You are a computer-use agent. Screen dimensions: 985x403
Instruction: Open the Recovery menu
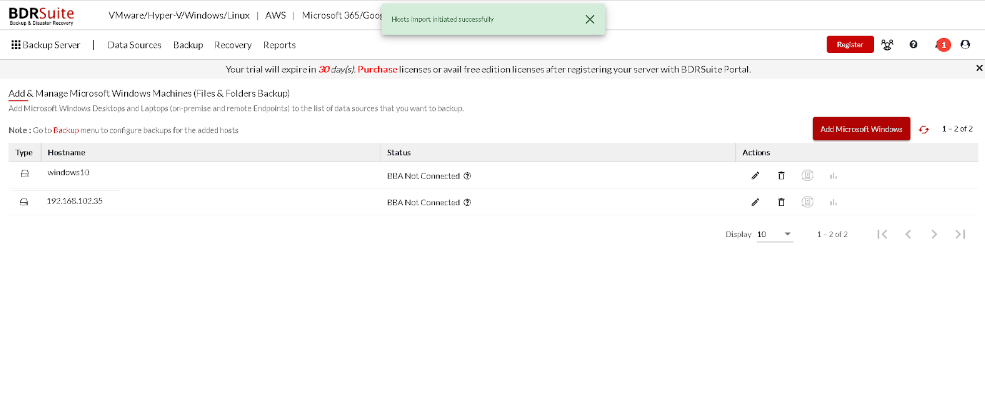(232, 45)
